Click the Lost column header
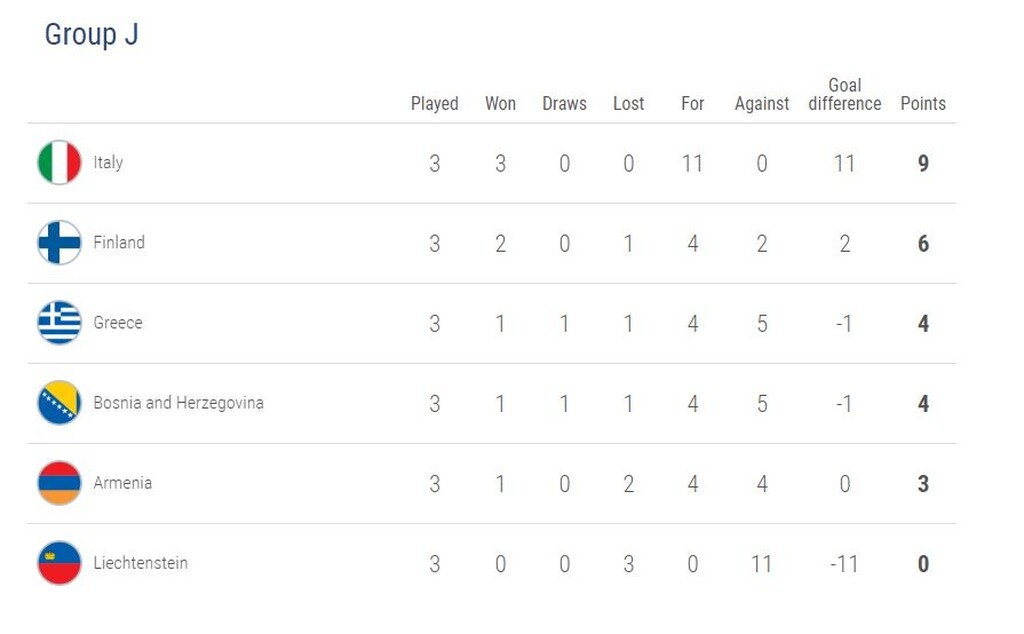Screen dimensions: 1024x634 pos(628,104)
